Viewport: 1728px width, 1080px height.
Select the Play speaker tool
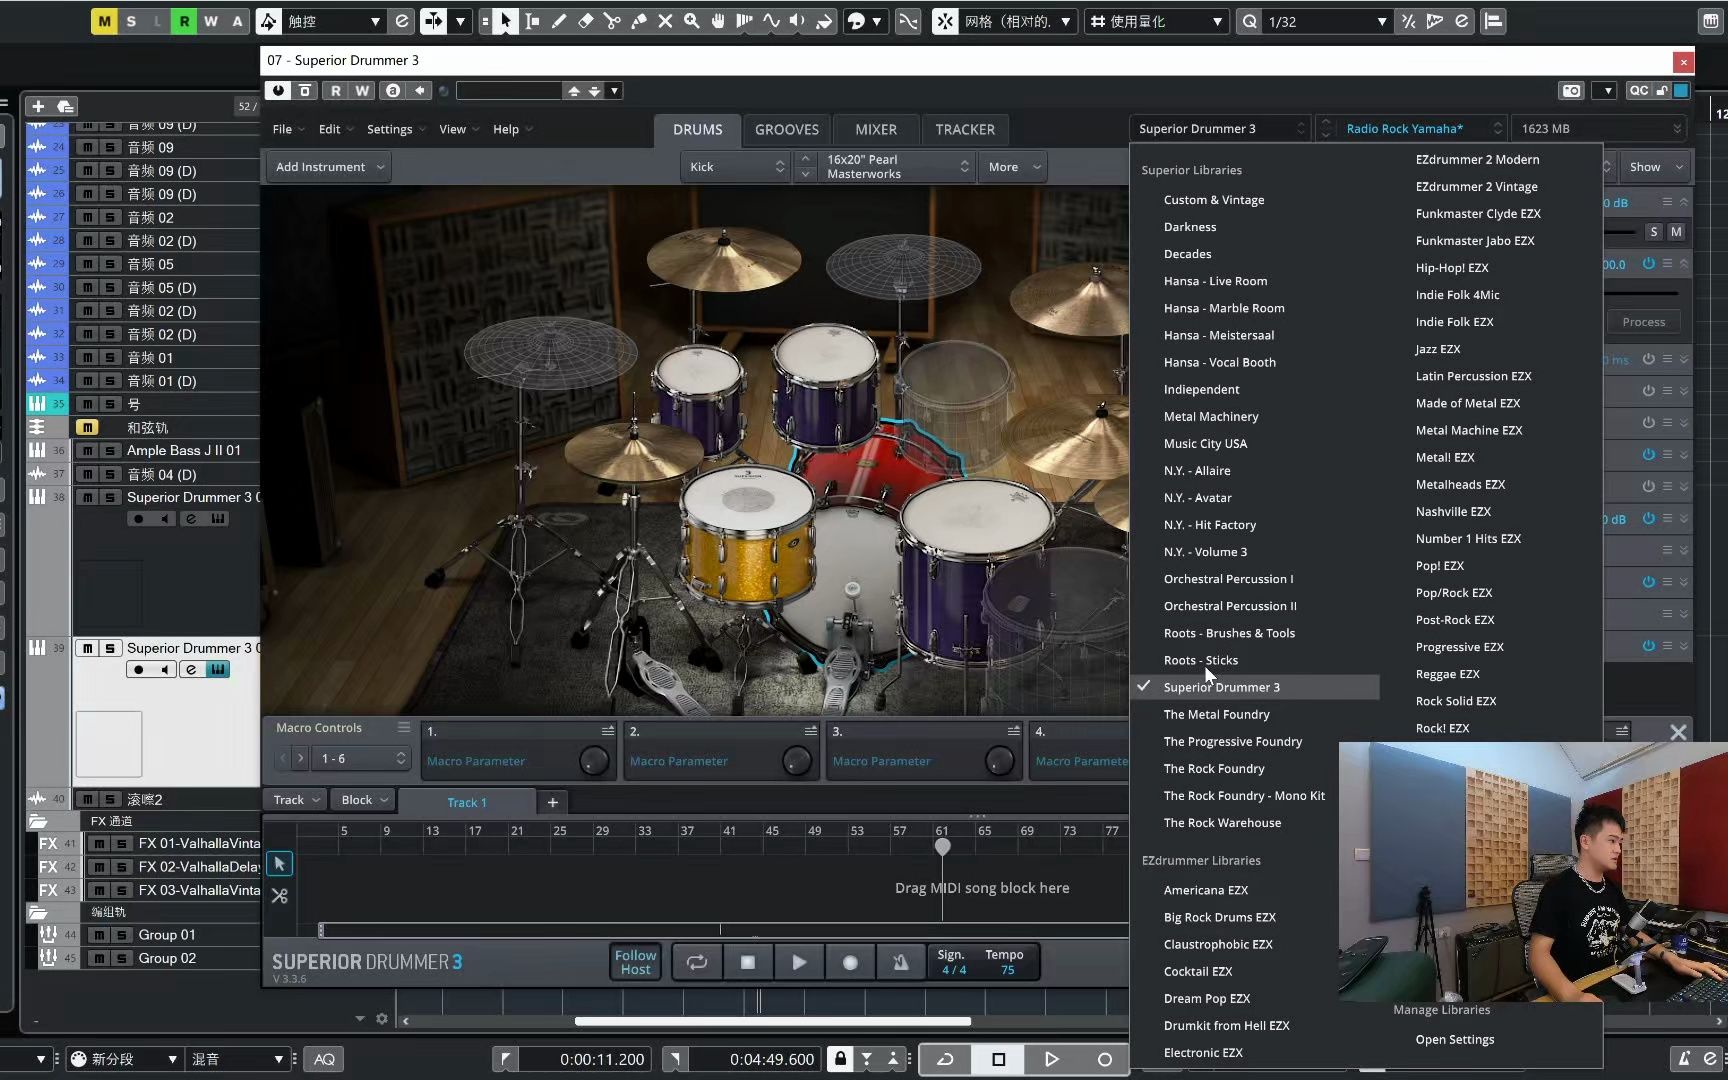(797, 21)
